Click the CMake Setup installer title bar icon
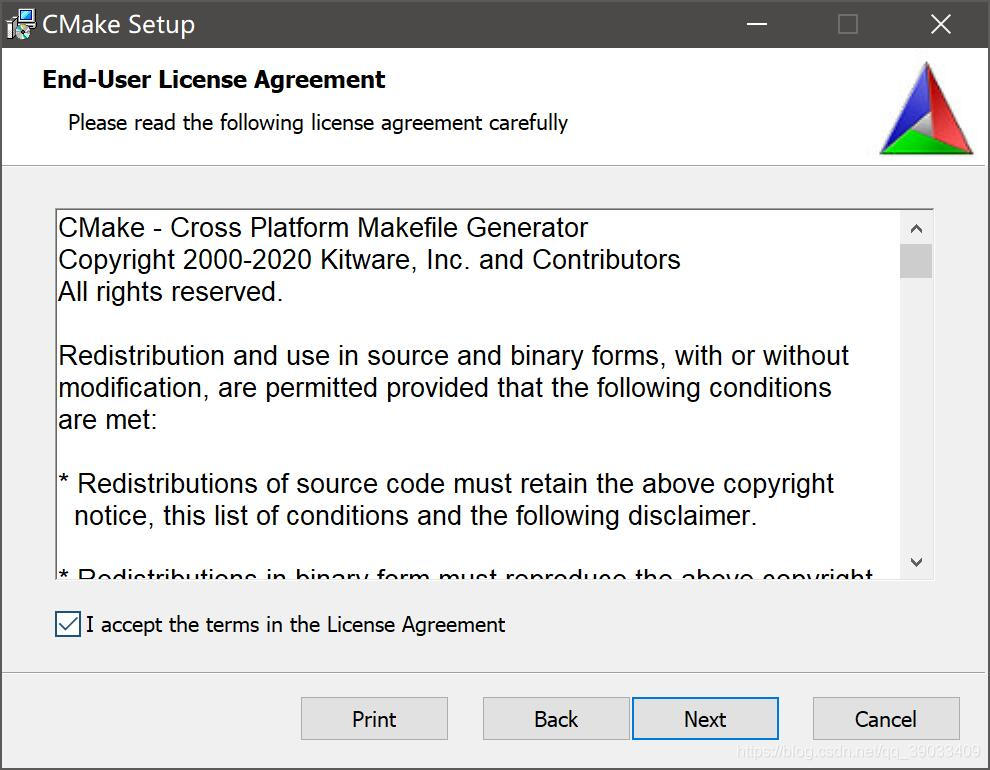This screenshot has width=990, height=770. [x=20, y=24]
